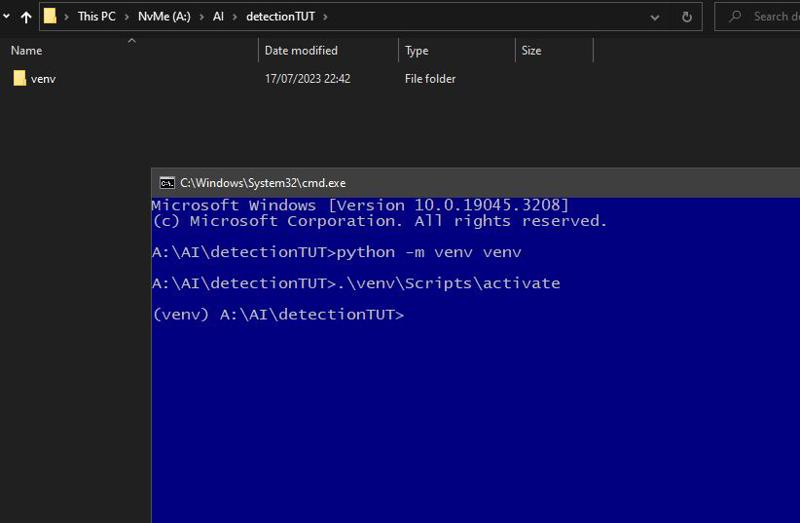
Task: Navigate to AI breadcrumb folder
Action: 218,16
